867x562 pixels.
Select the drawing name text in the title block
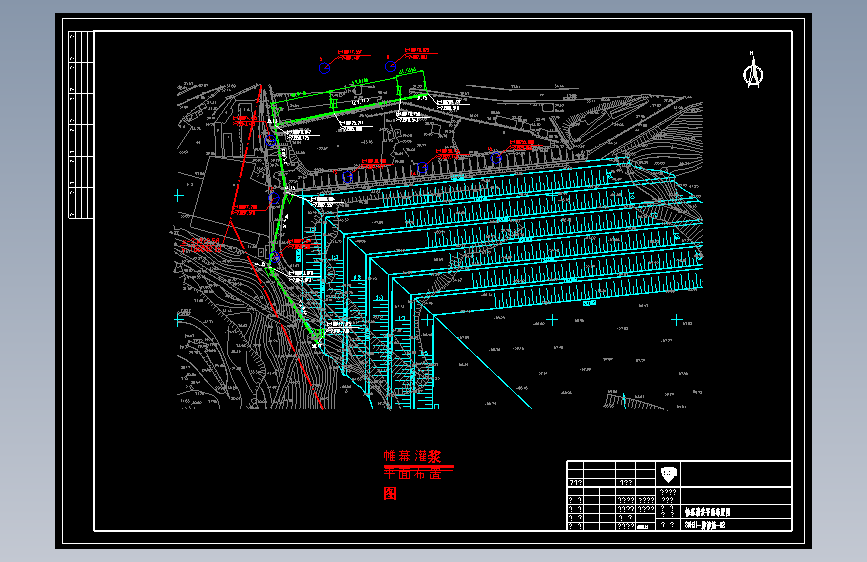pyautogui.click(x=707, y=512)
